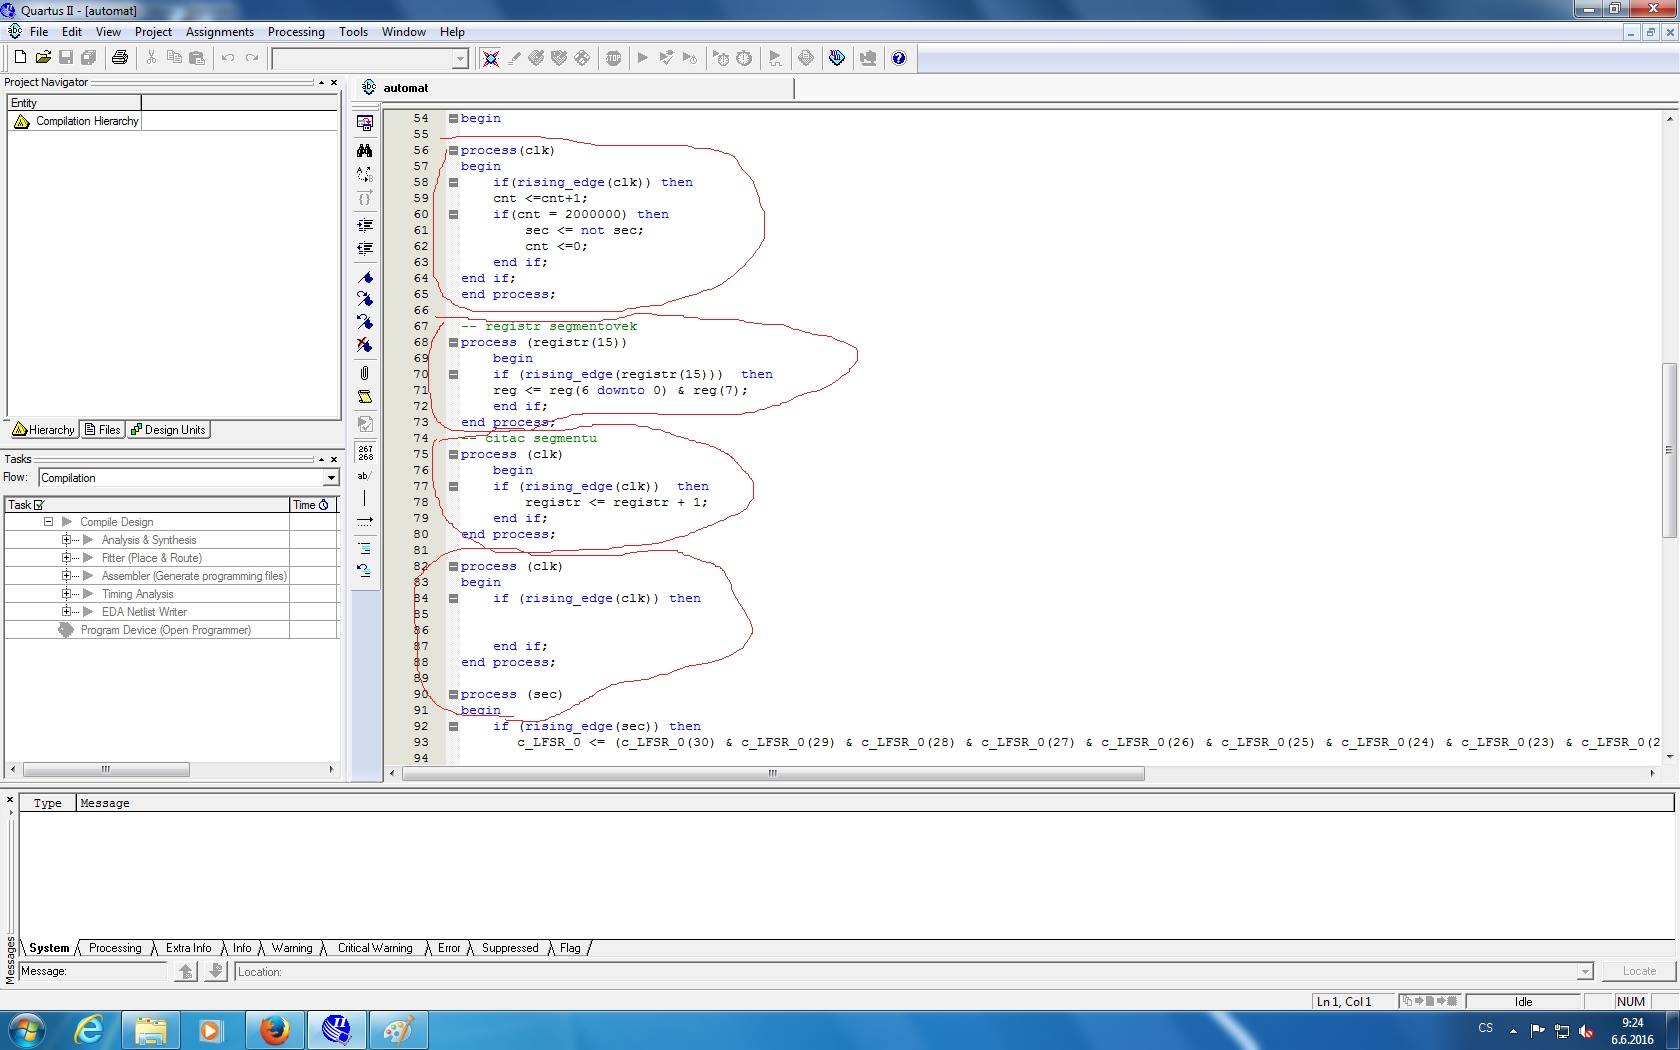
Task: Open the Assignments menu
Action: 219,32
